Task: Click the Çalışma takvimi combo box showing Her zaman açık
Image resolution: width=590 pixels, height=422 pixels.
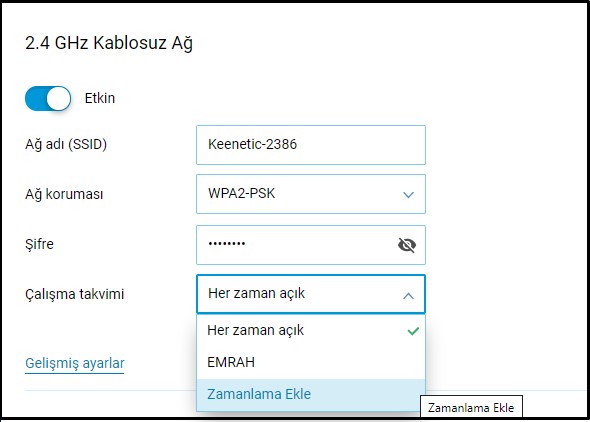Action: [x=311, y=294]
